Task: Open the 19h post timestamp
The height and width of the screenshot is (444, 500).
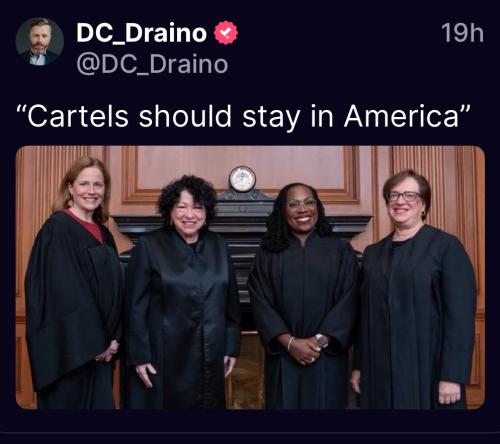Action: point(462,33)
